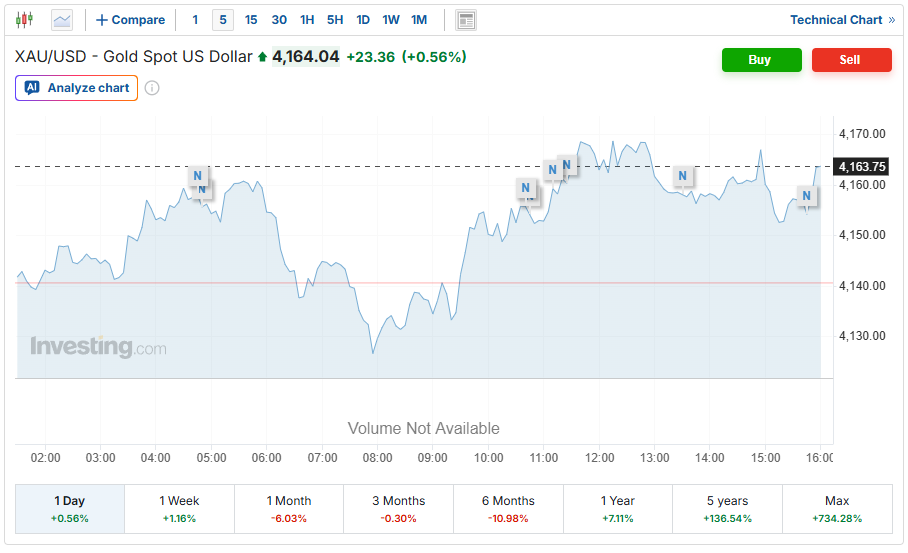The width and height of the screenshot is (908, 553).
Task: Click the 02:00 time axis label
Action: (45, 458)
